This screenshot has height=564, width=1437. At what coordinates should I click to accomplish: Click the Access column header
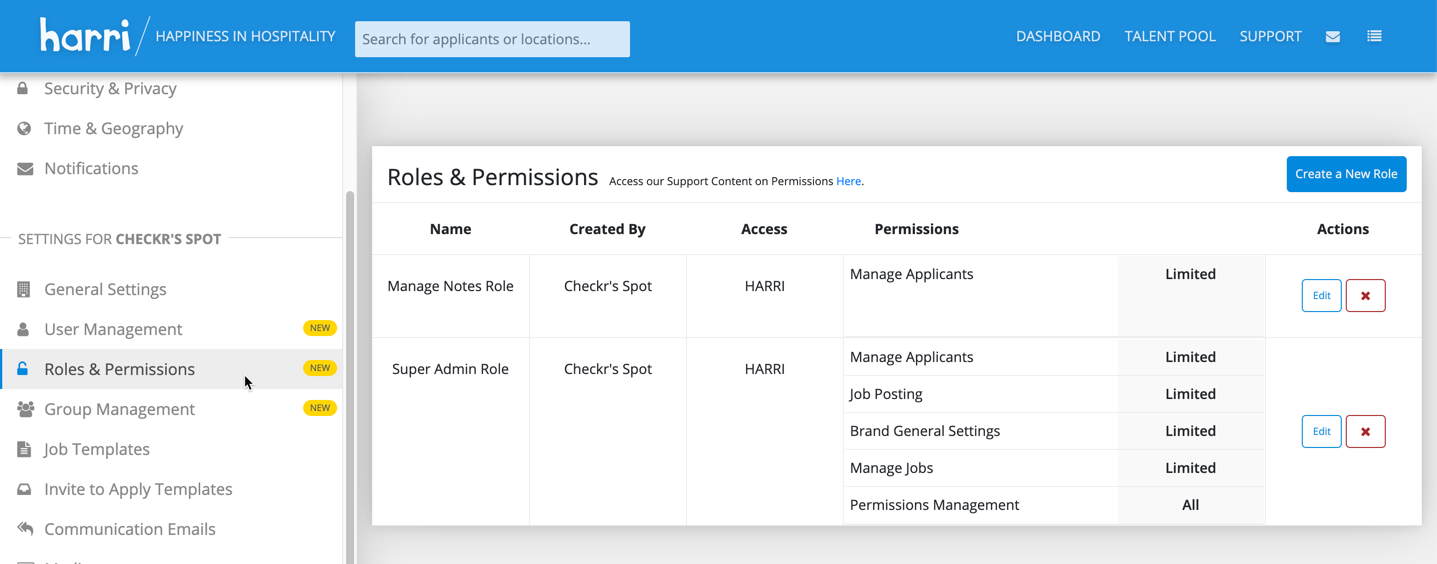click(764, 229)
